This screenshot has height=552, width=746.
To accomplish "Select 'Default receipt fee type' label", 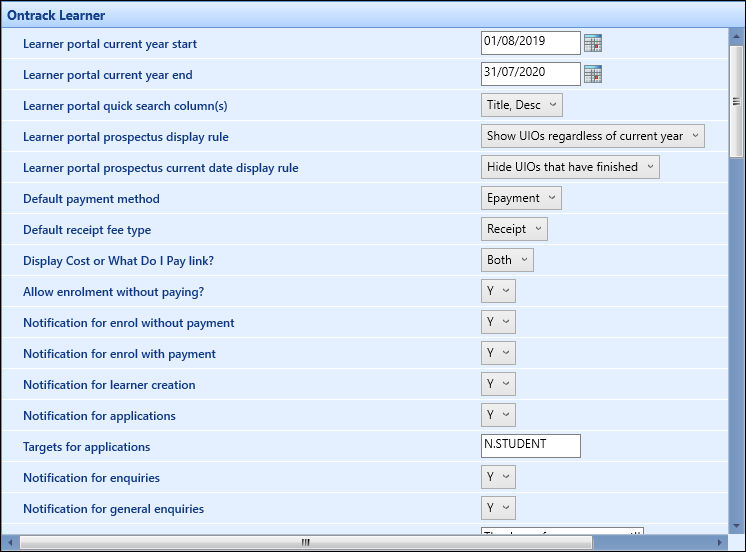I will pos(87,230).
